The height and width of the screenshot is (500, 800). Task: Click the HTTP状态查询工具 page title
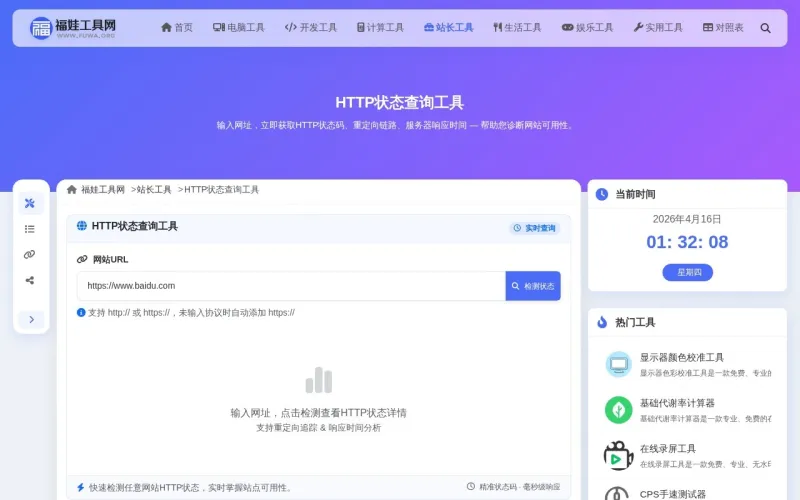tap(399, 103)
